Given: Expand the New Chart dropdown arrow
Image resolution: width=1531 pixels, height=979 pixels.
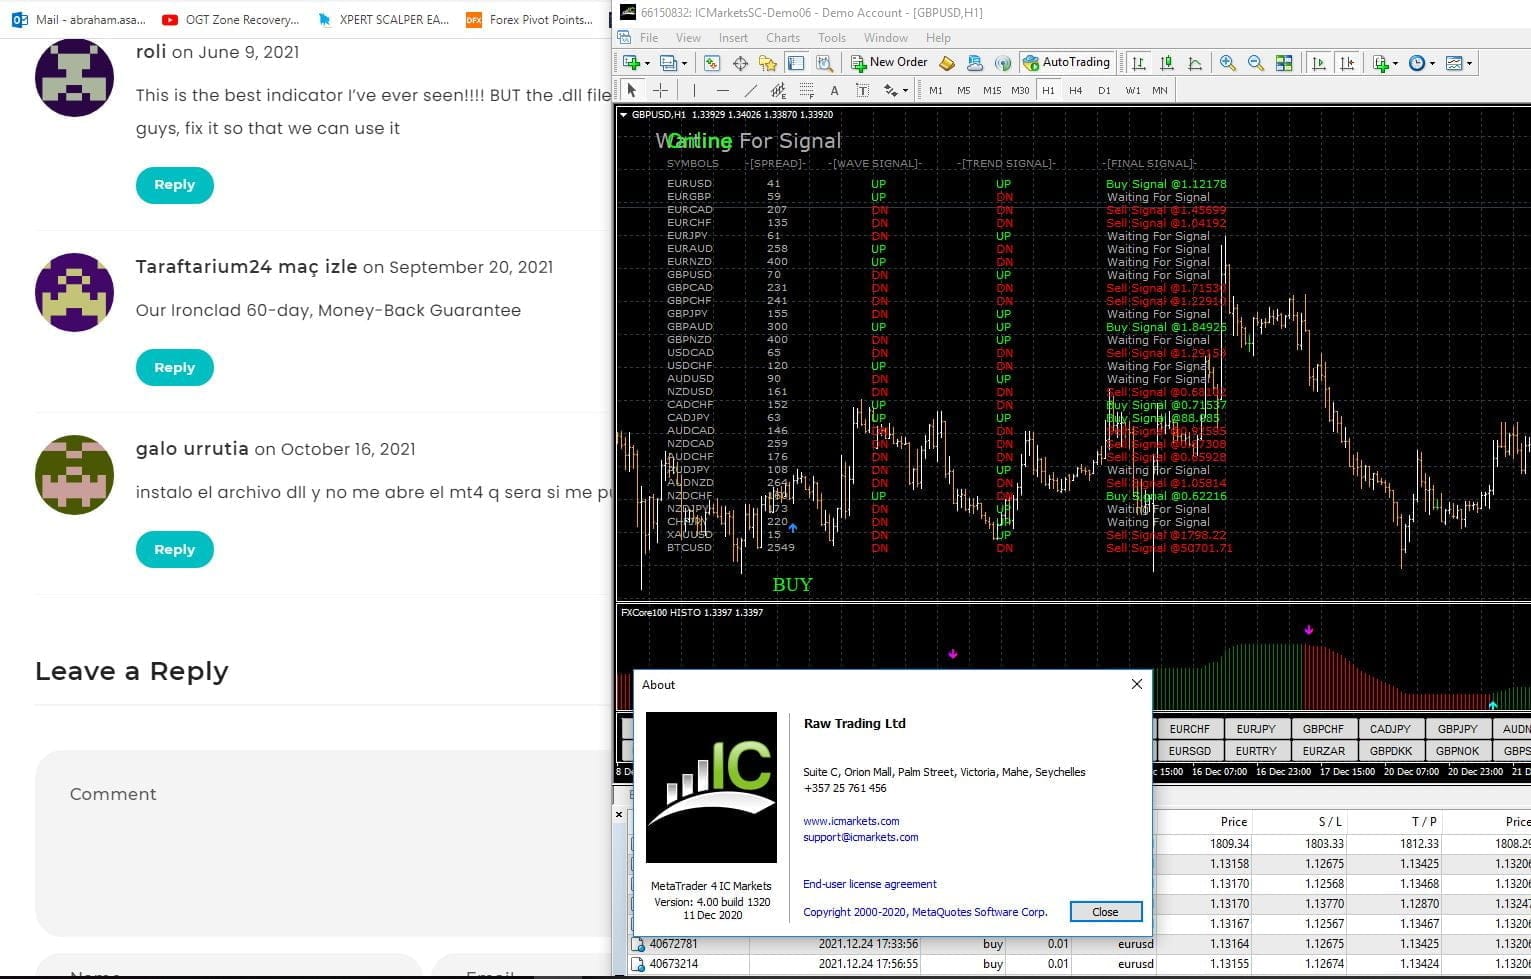Looking at the screenshot, I should [647, 63].
